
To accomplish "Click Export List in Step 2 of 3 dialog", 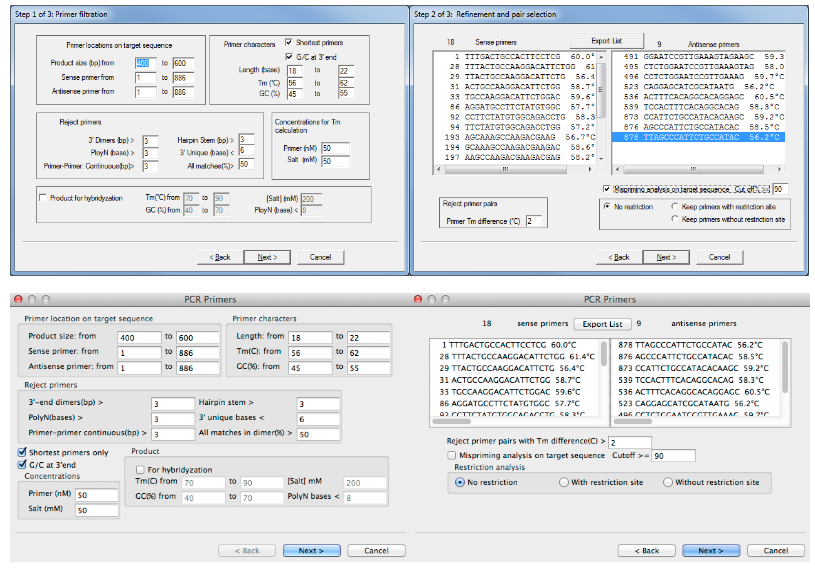I will pos(607,41).
